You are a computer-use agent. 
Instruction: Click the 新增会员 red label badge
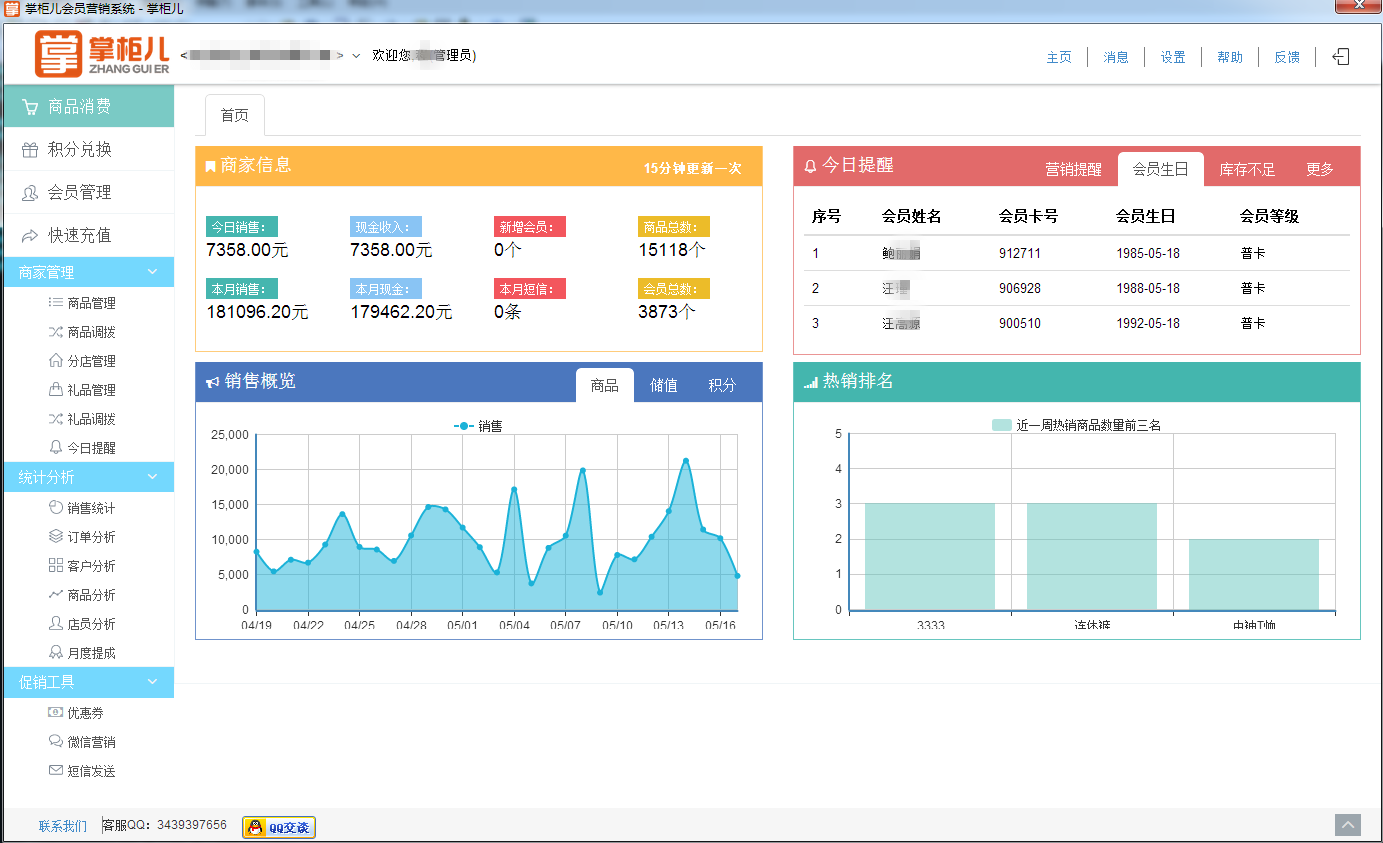(530, 227)
